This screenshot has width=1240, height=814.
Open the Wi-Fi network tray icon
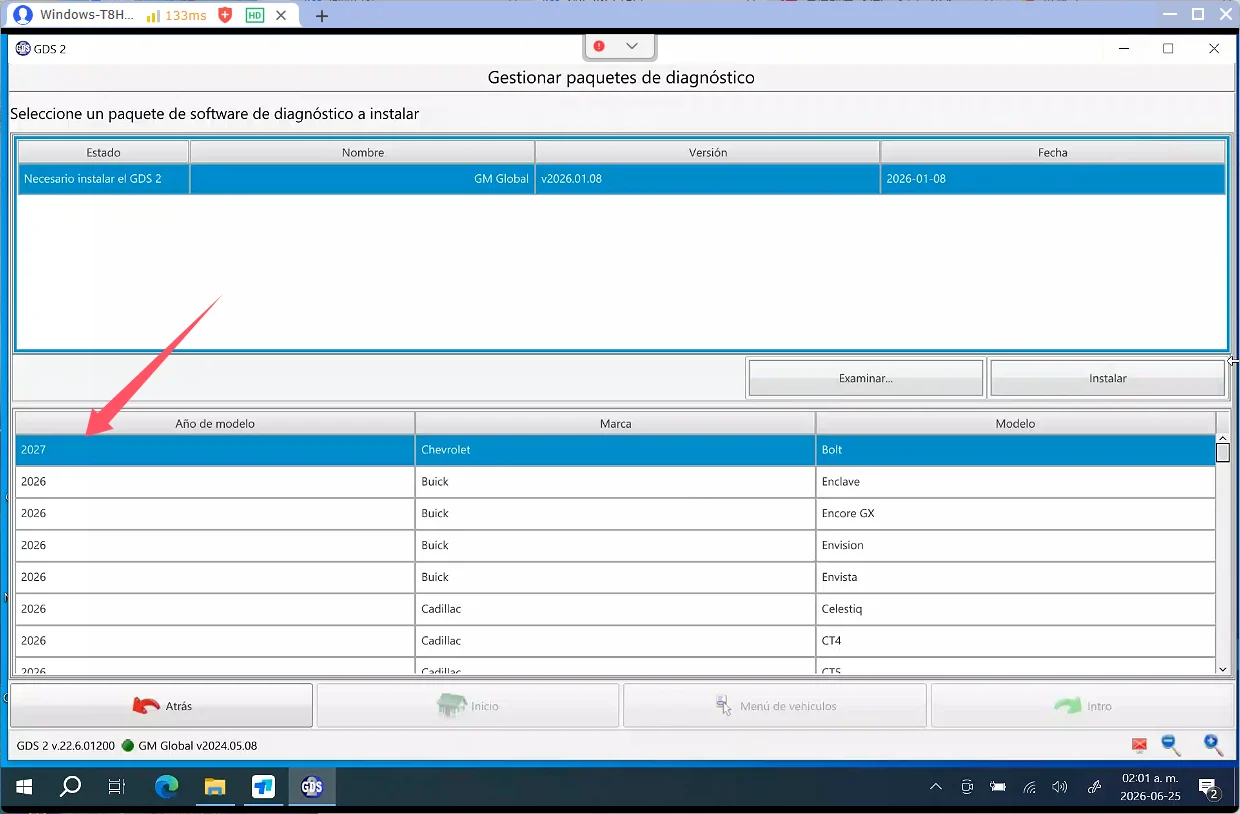[x=1029, y=787]
